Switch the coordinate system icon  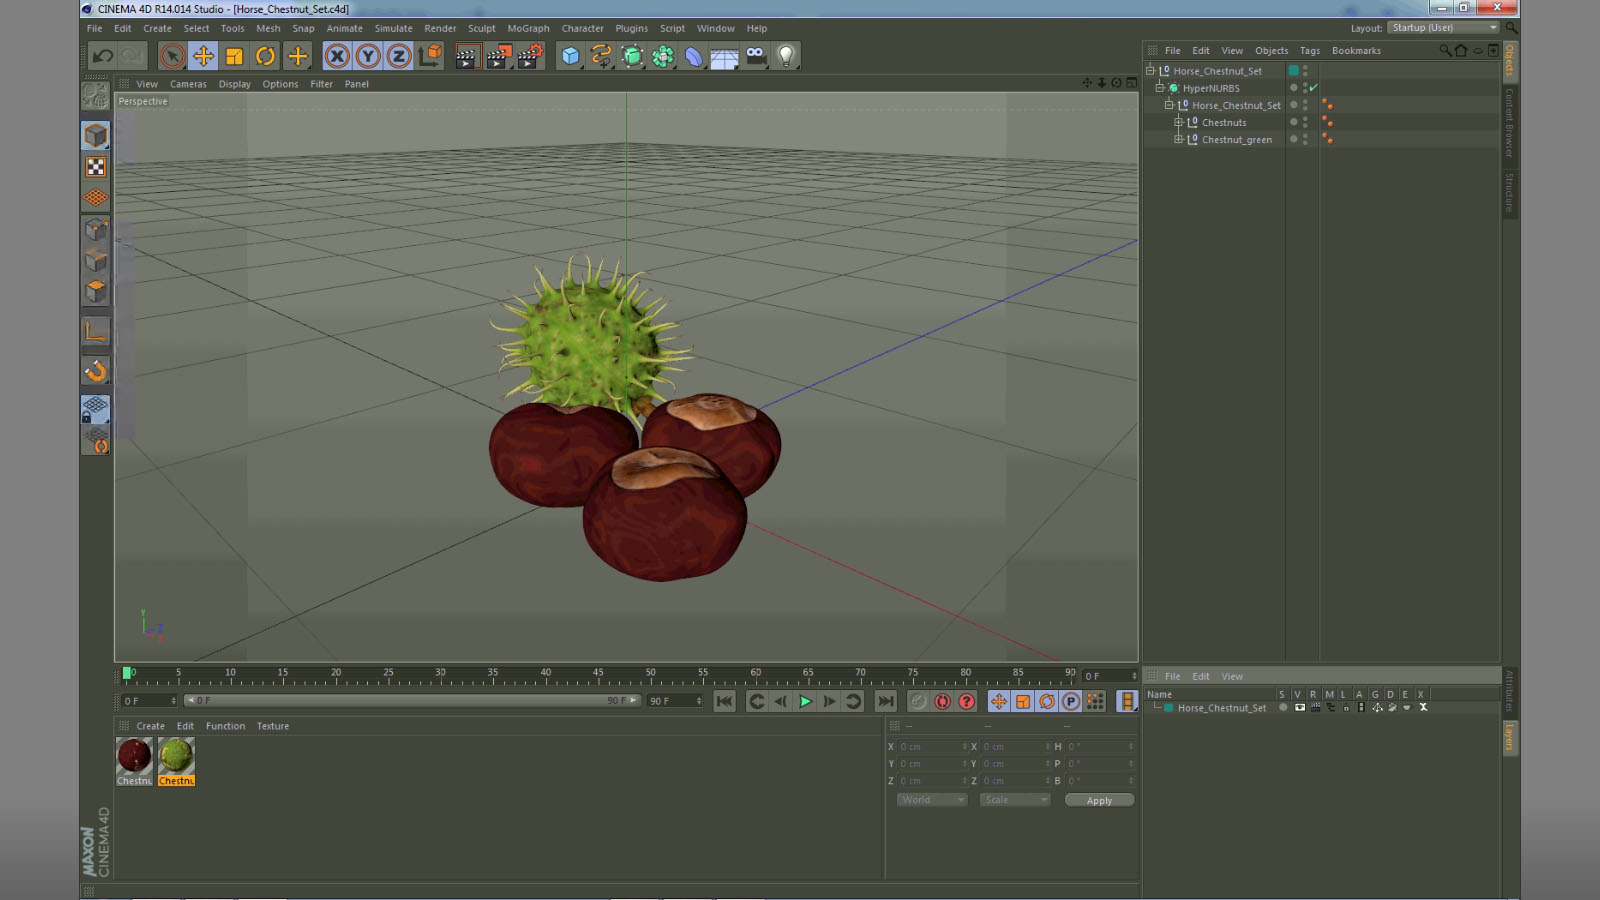(430, 56)
